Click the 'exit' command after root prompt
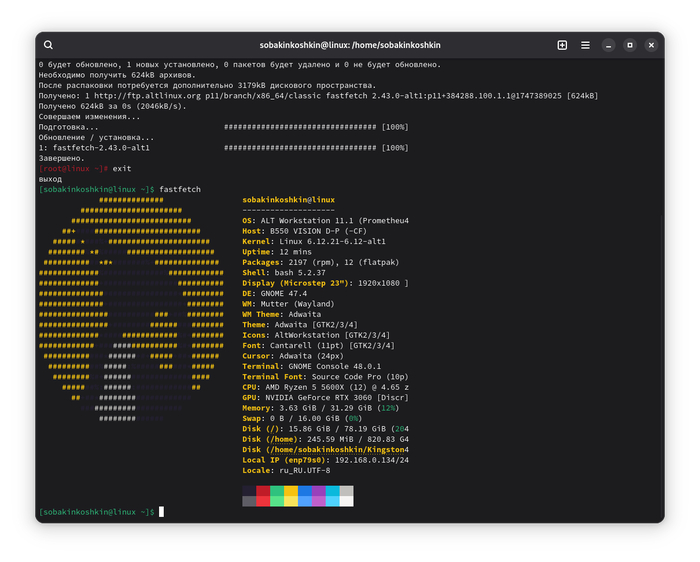700x562 pixels. click(122, 168)
